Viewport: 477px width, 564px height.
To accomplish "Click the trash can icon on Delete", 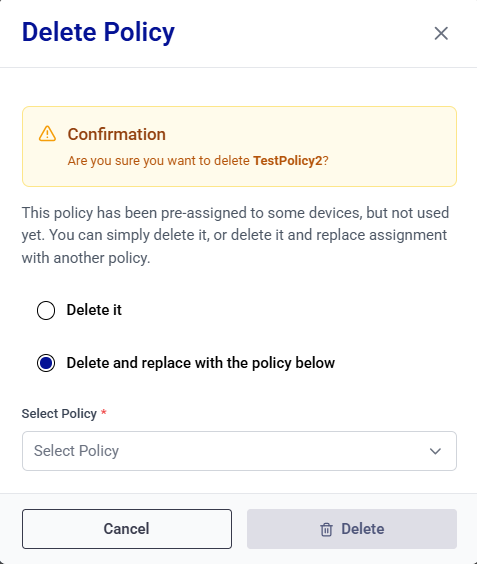I will point(326,529).
